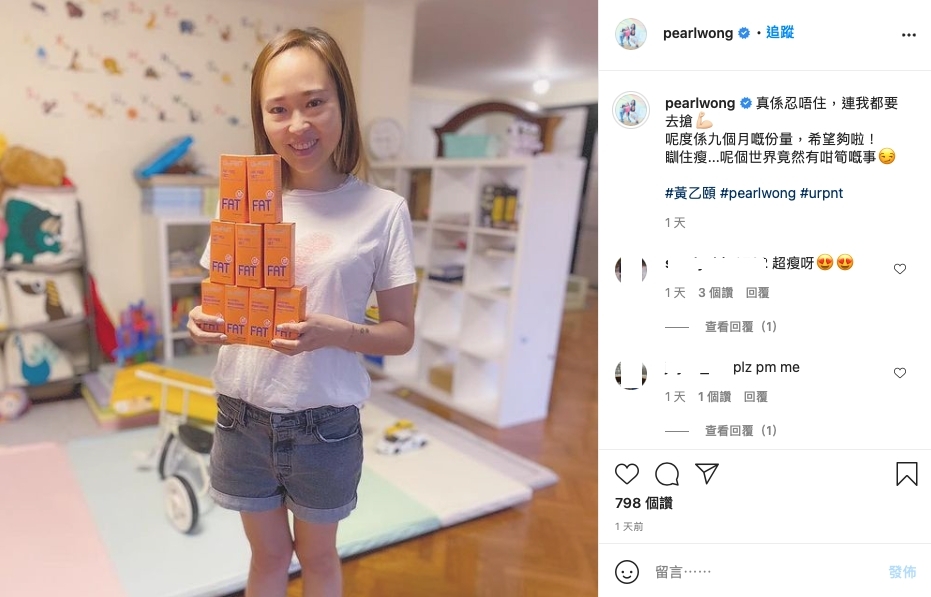Expand replies under 'plz pm me' comment
This screenshot has height=597, width=931.
(x=740, y=431)
